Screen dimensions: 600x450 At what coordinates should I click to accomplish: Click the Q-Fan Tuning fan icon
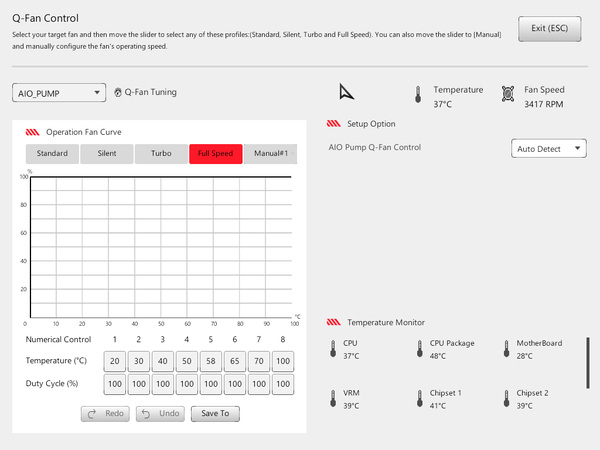click(118, 92)
